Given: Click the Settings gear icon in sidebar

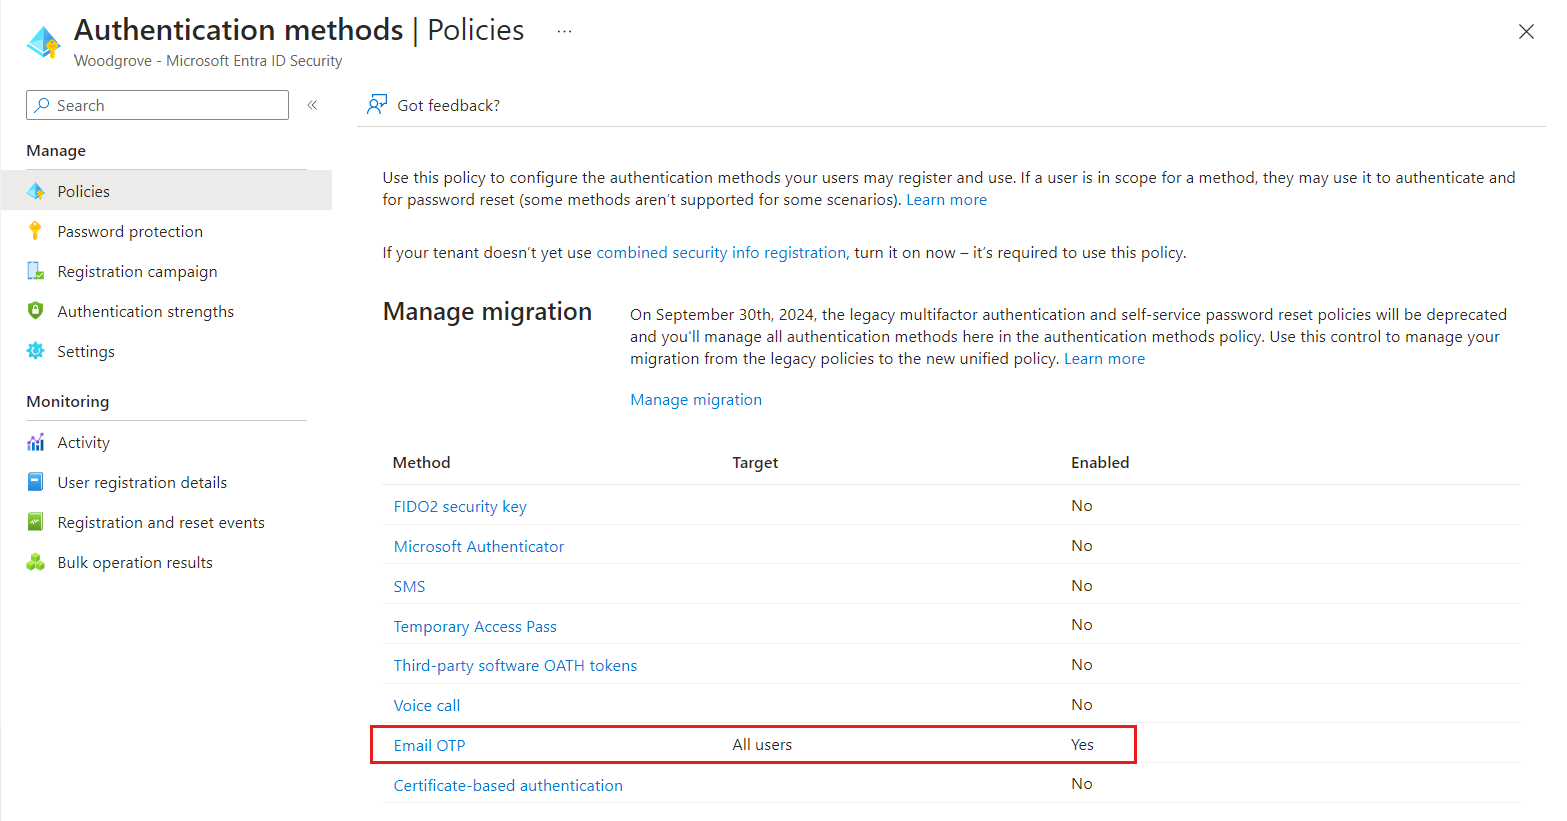Looking at the screenshot, I should (36, 351).
